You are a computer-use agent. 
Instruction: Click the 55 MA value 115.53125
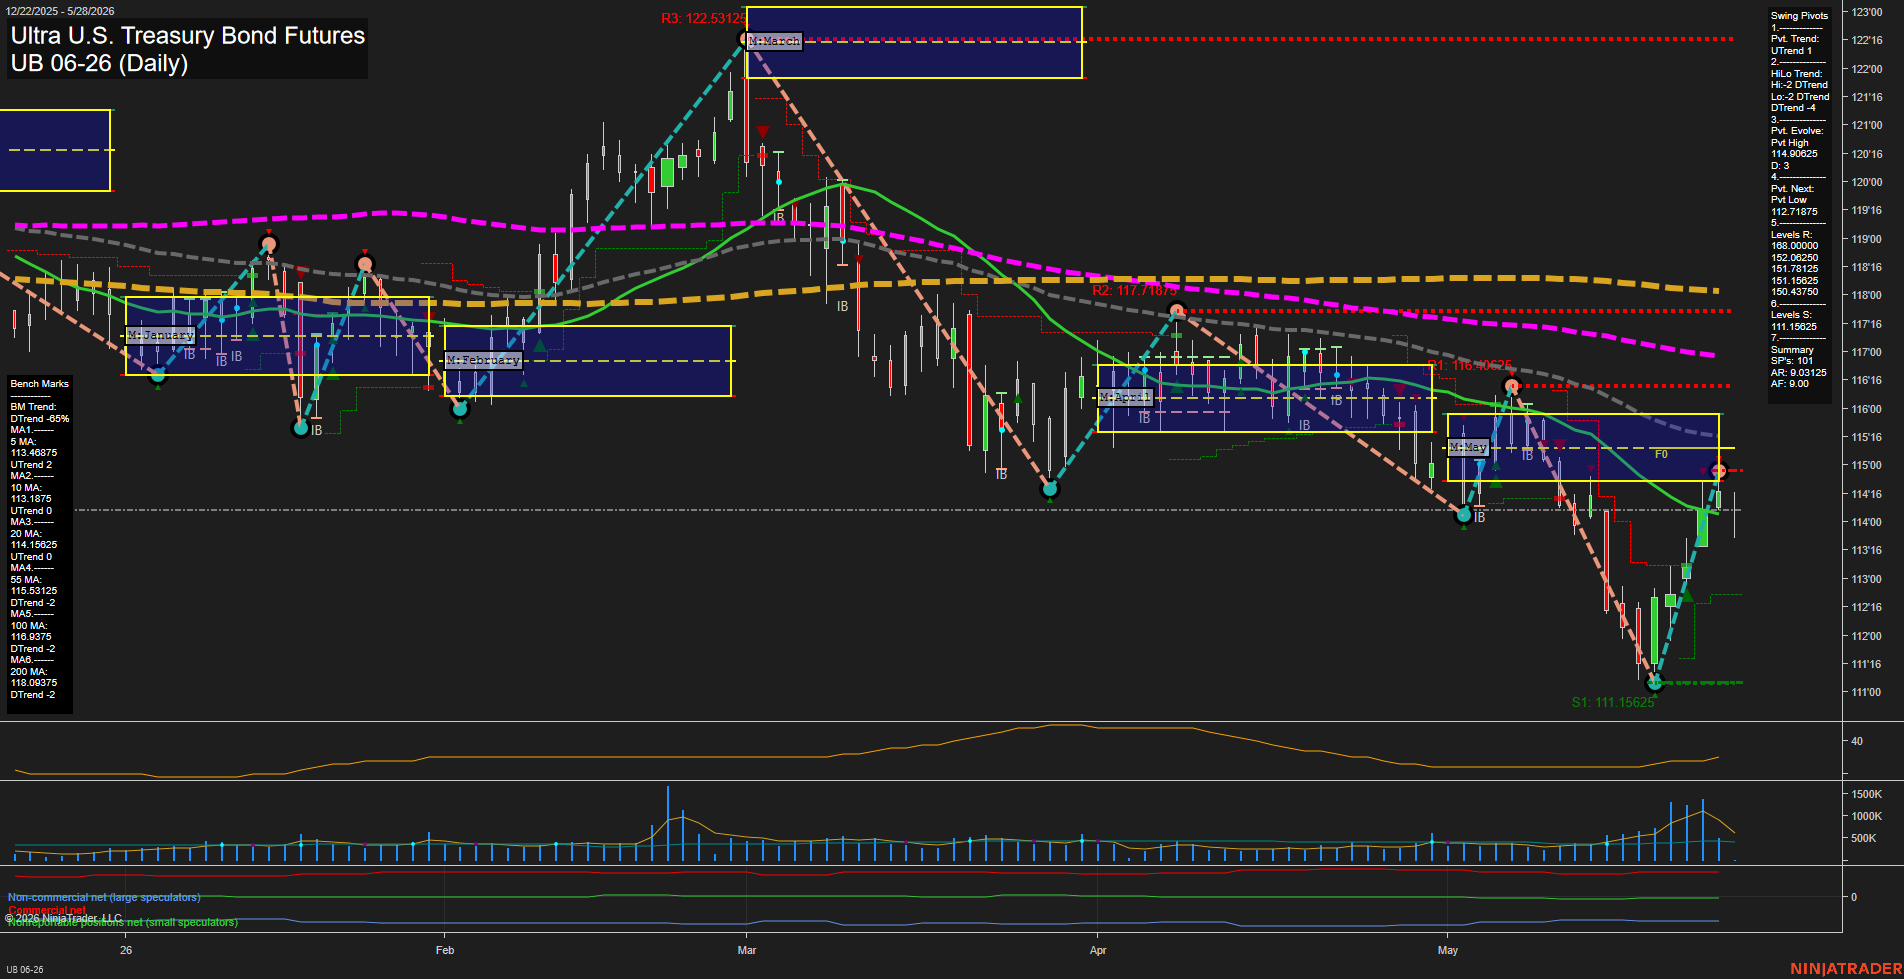[x=33, y=591]
